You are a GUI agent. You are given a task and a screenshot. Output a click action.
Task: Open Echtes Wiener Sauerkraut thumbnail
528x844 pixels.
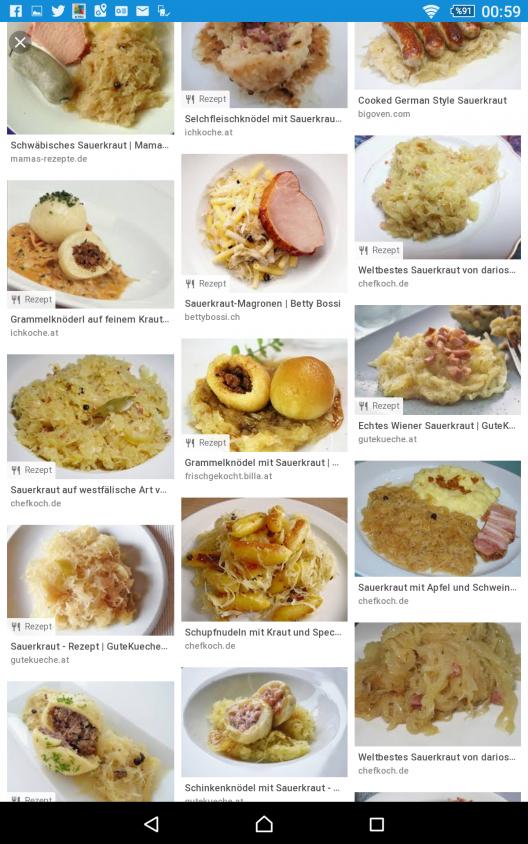pyautogui.click(x=438, y=360)
